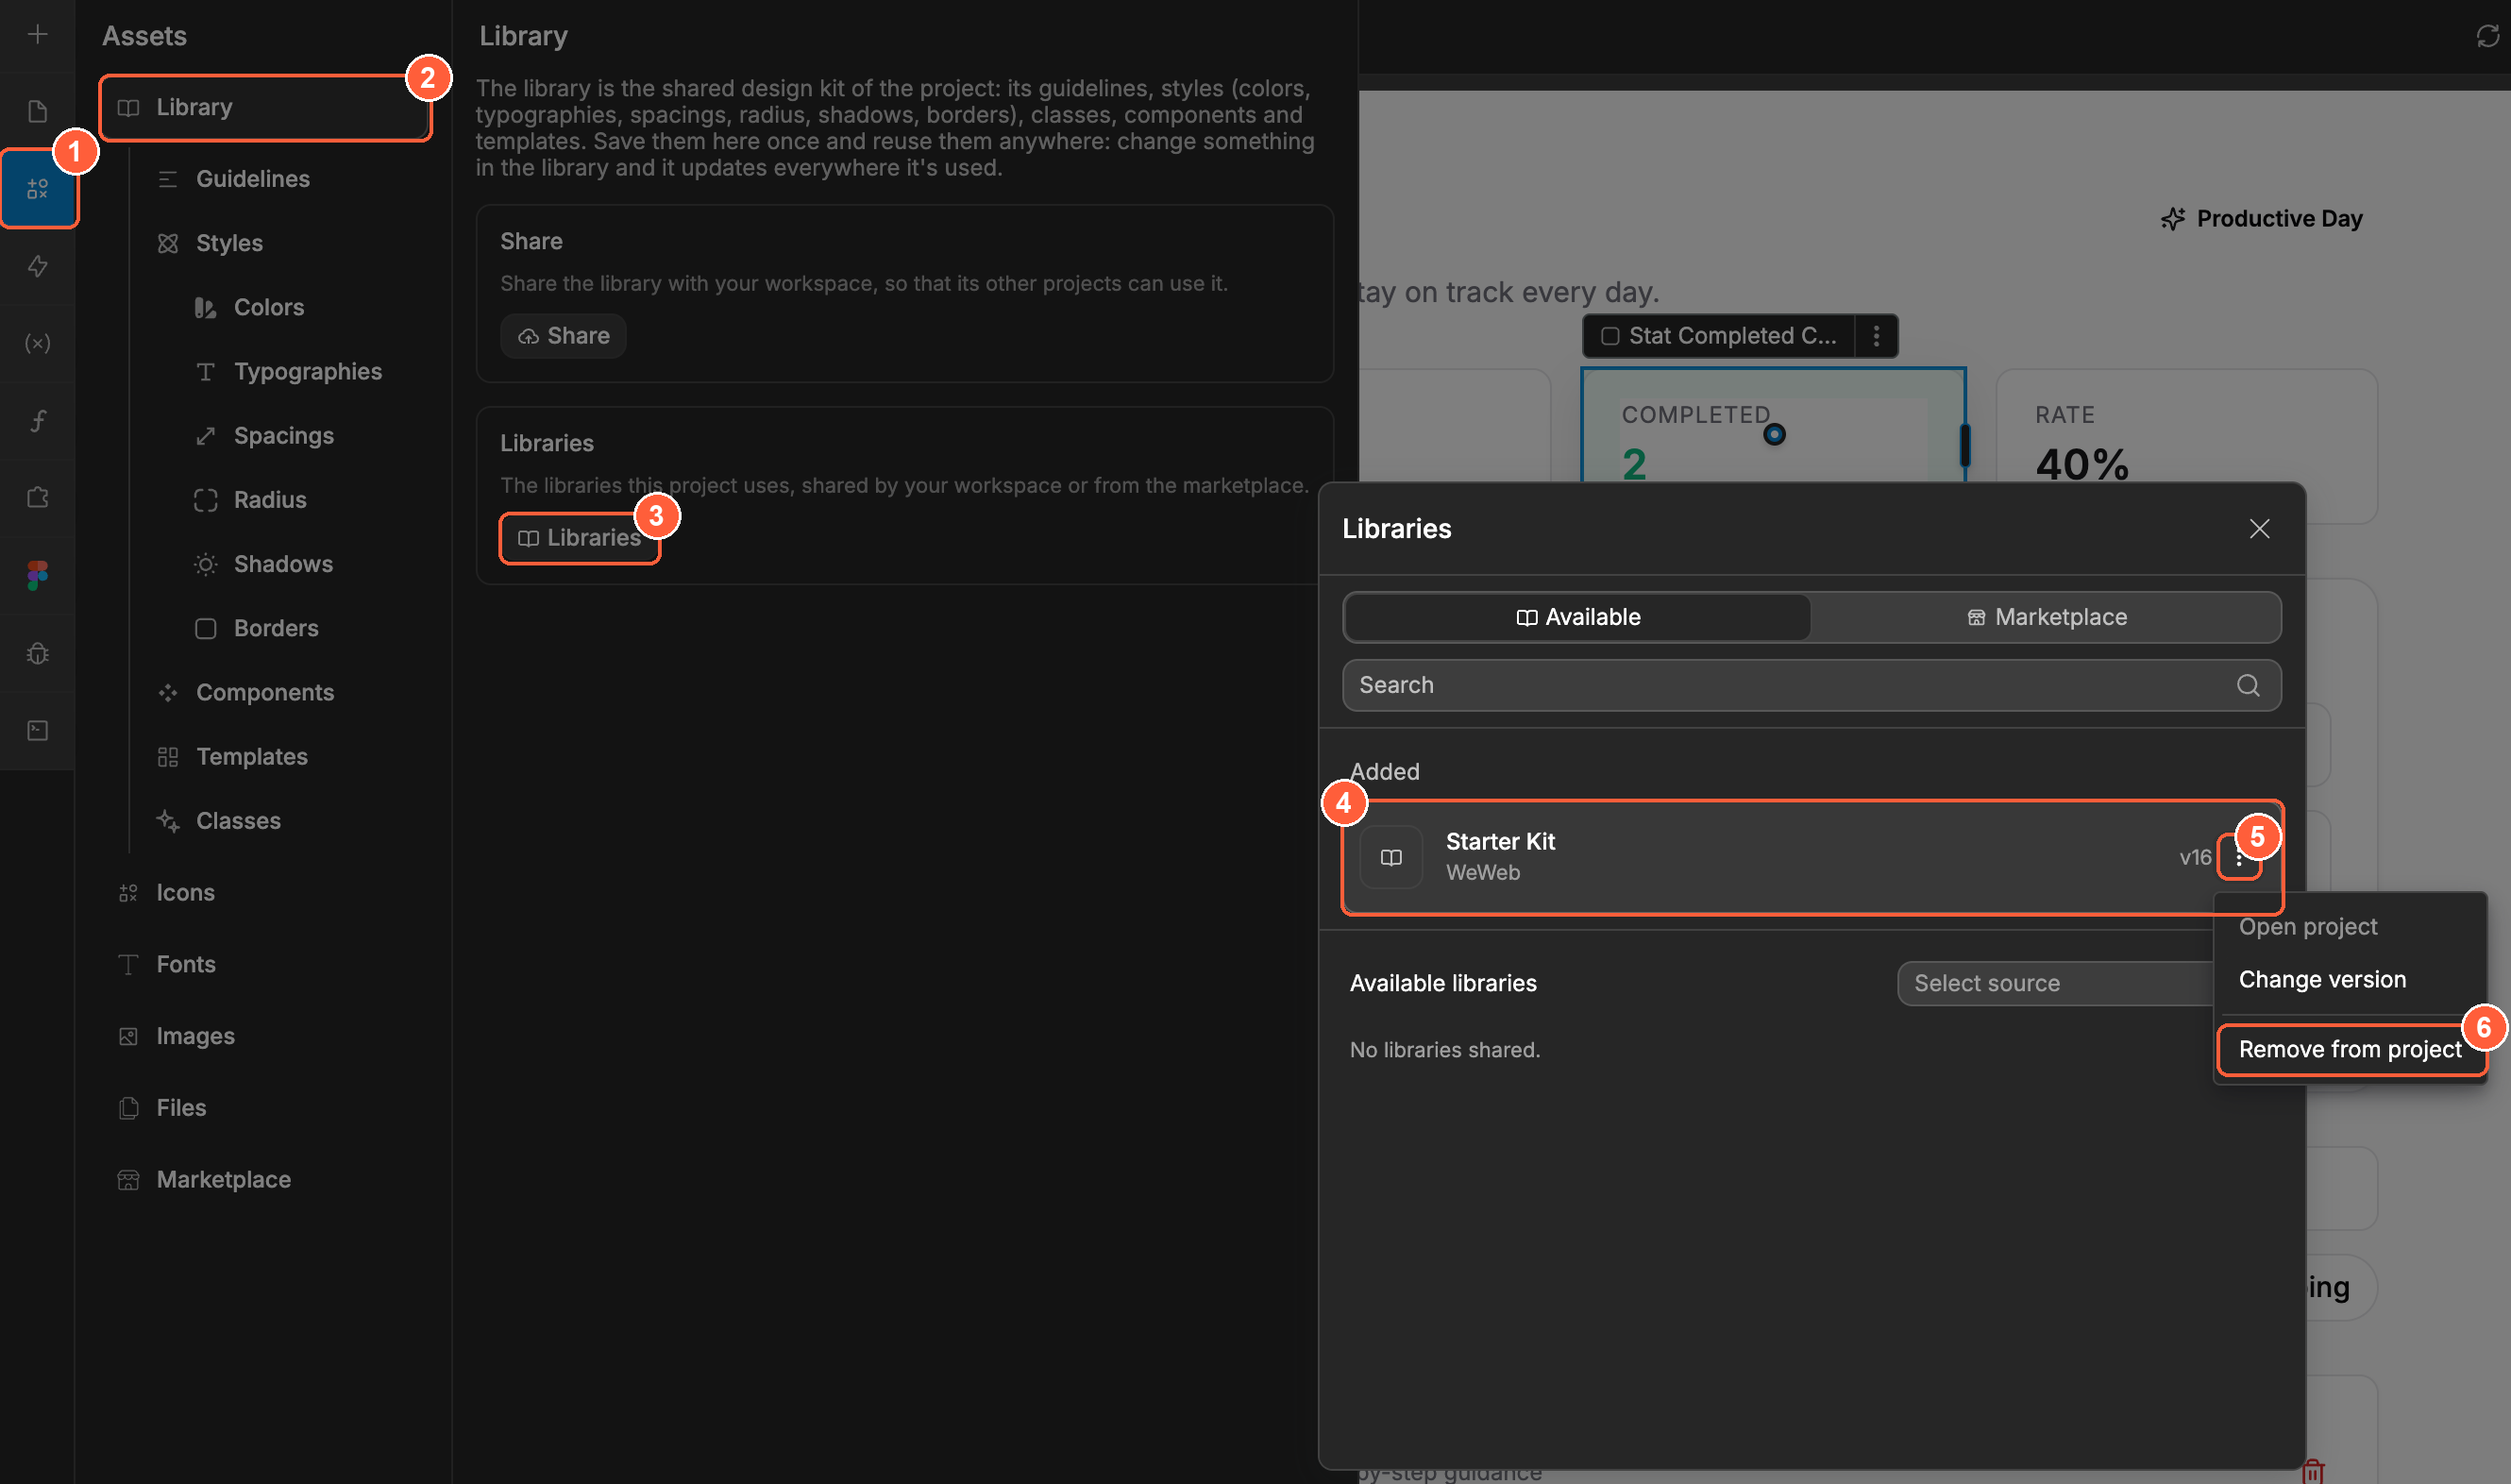
Task: Click the refresh icon at top right
Action: (x=2487, y=36)
